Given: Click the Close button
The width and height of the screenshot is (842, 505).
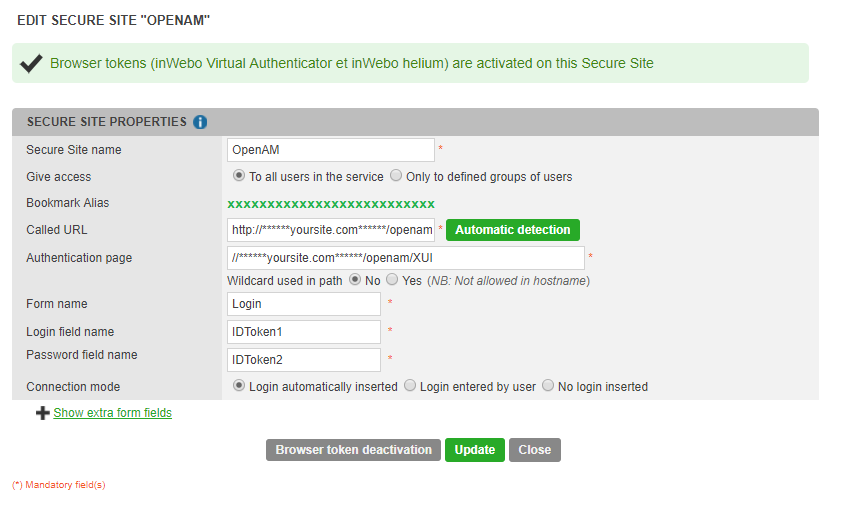Looking at the screenshot, I should (x=535, y=450).
